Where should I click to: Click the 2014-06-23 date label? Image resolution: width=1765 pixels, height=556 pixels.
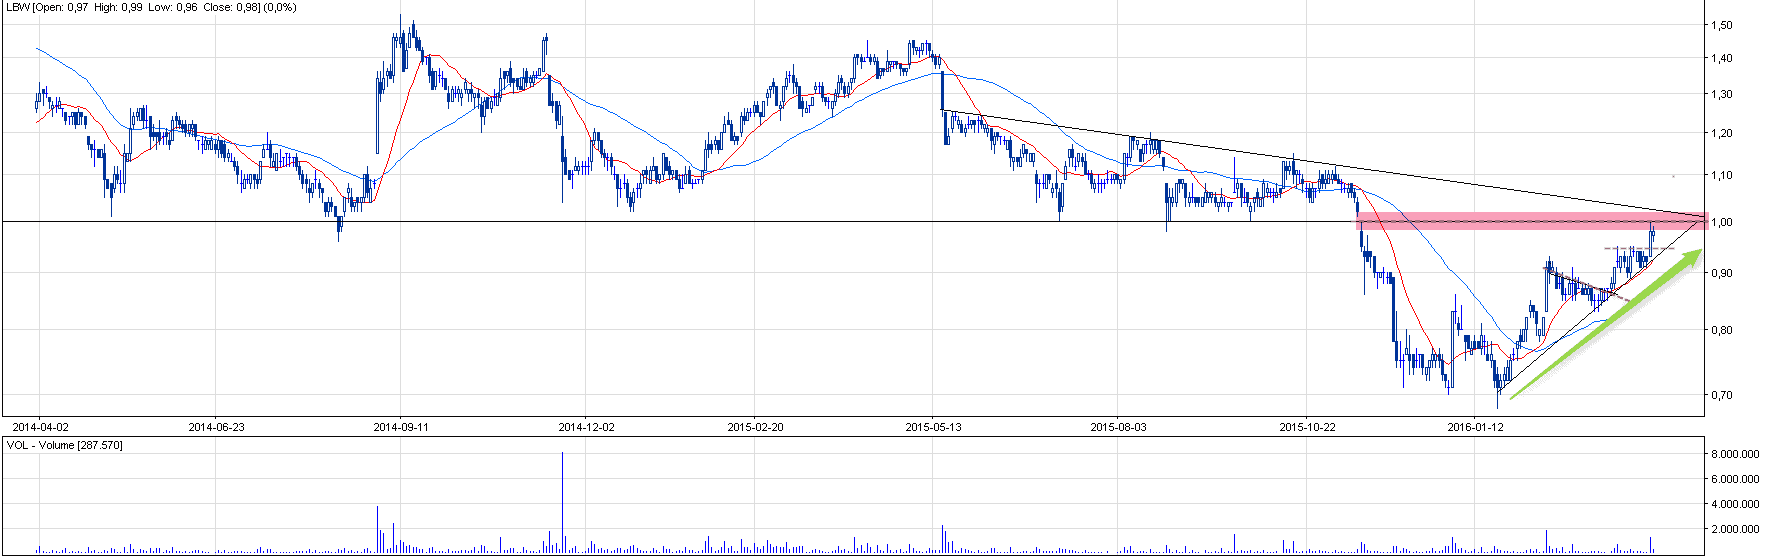(216, 427)
